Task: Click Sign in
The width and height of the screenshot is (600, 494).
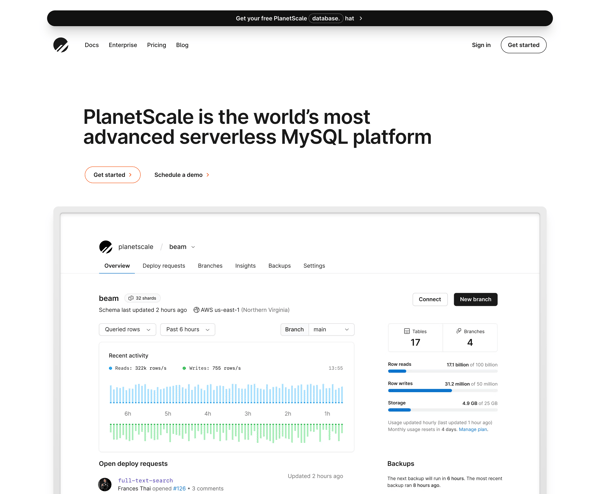Action: tap(481, 45)
